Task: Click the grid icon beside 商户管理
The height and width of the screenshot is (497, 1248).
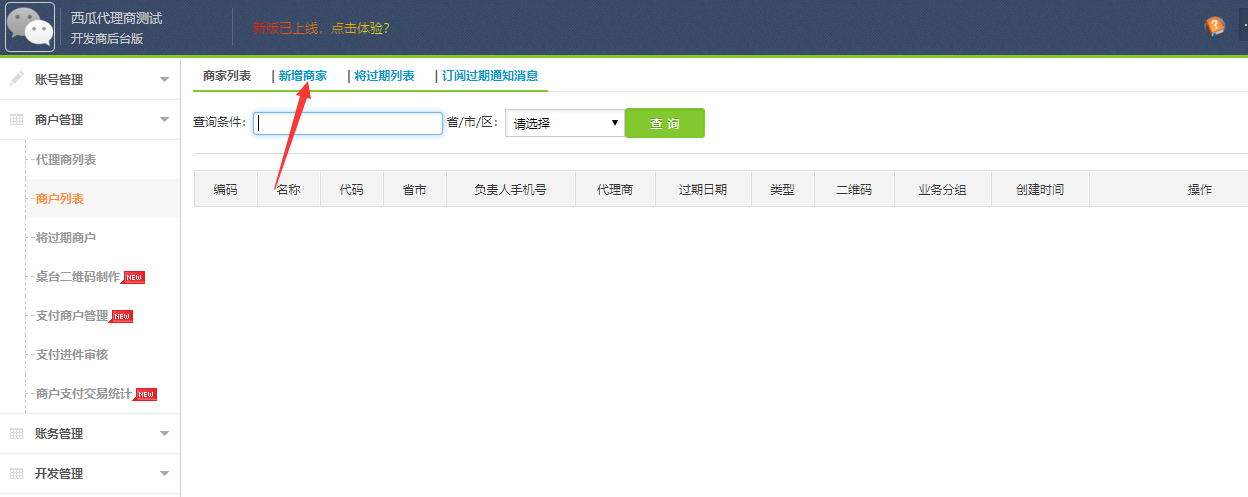Action: point(16,120)
